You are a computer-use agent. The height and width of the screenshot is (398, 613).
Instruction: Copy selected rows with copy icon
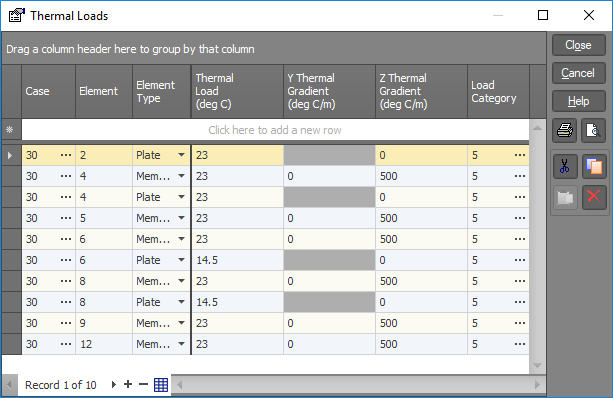[594, 166]
